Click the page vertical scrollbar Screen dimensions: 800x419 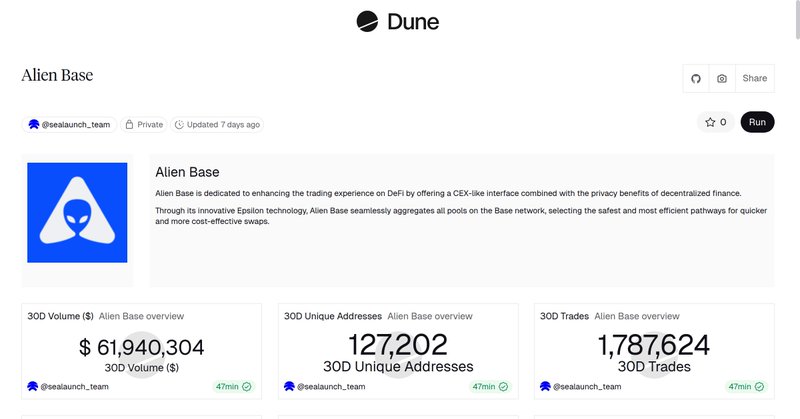pyautogui.click(x=797, y=19)
